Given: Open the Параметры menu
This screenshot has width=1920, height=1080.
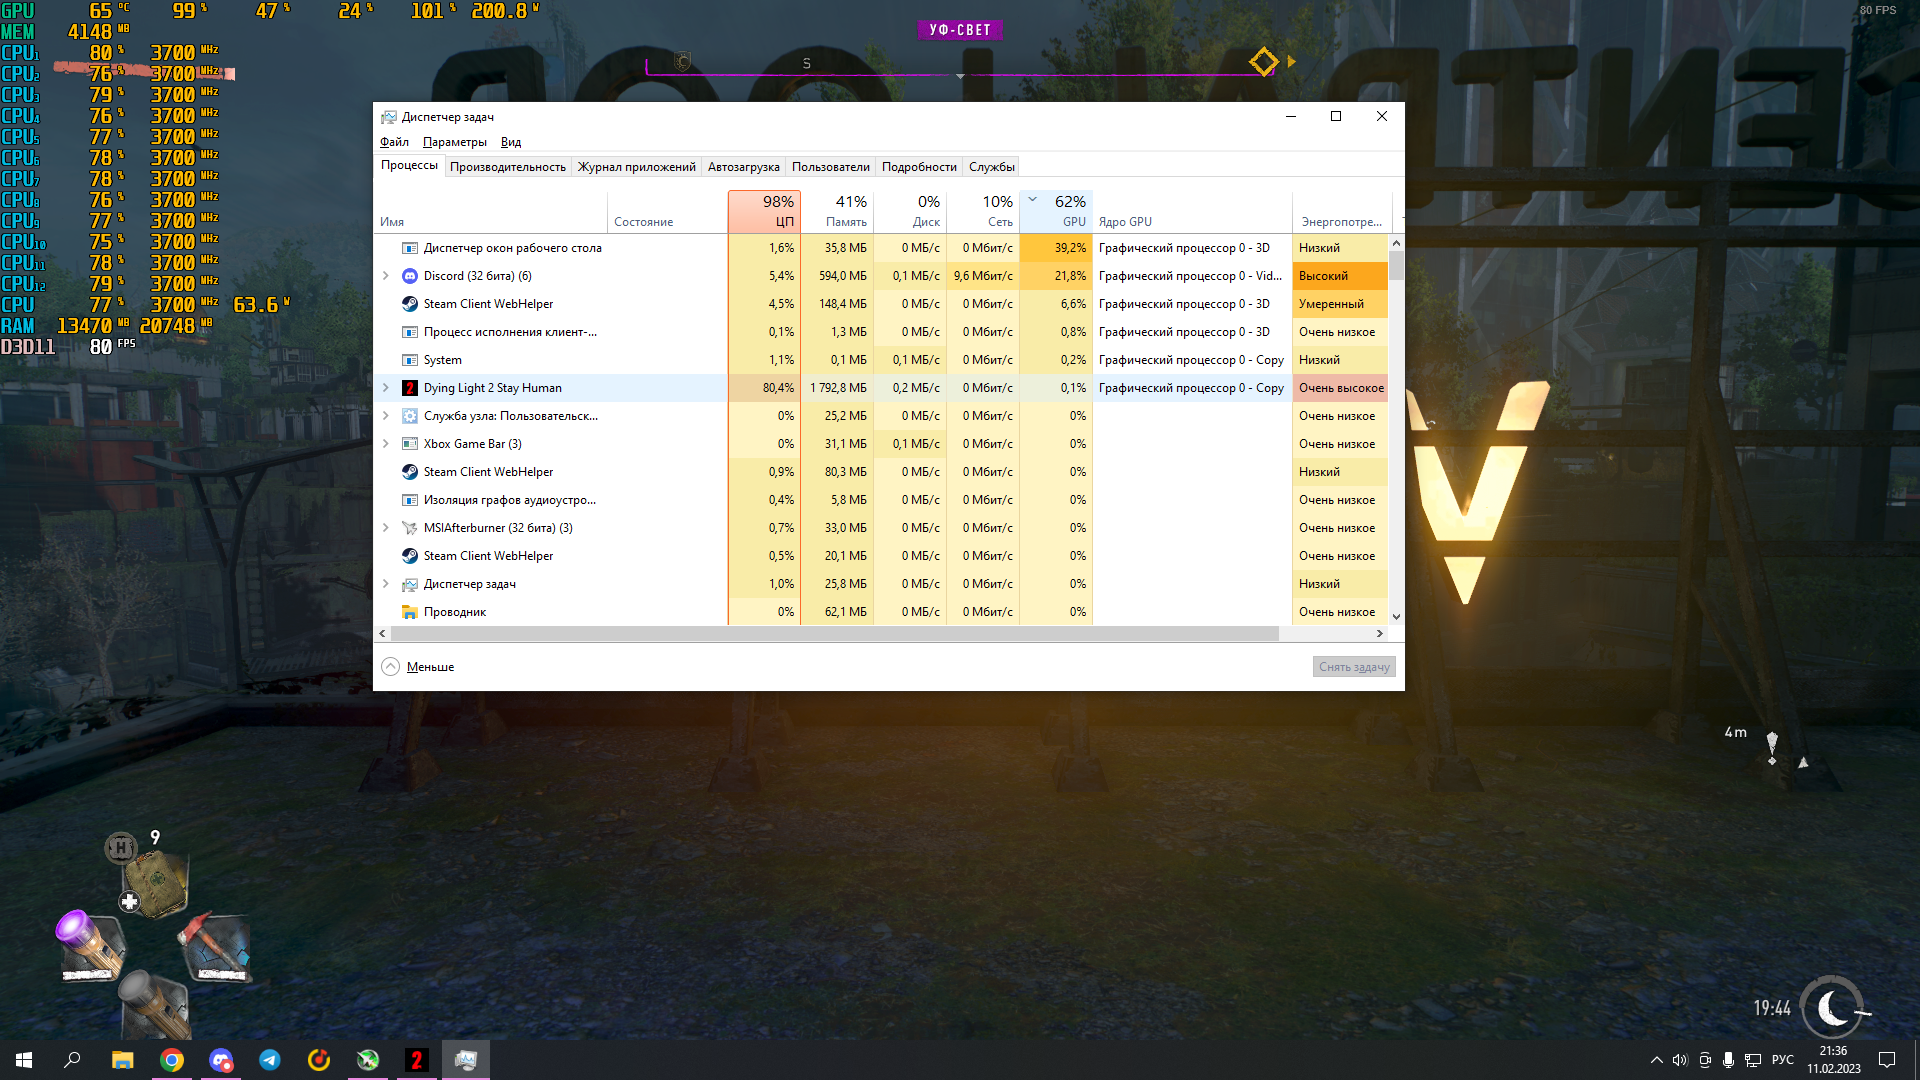Looking at the screenshot, I should click(454, 142).
